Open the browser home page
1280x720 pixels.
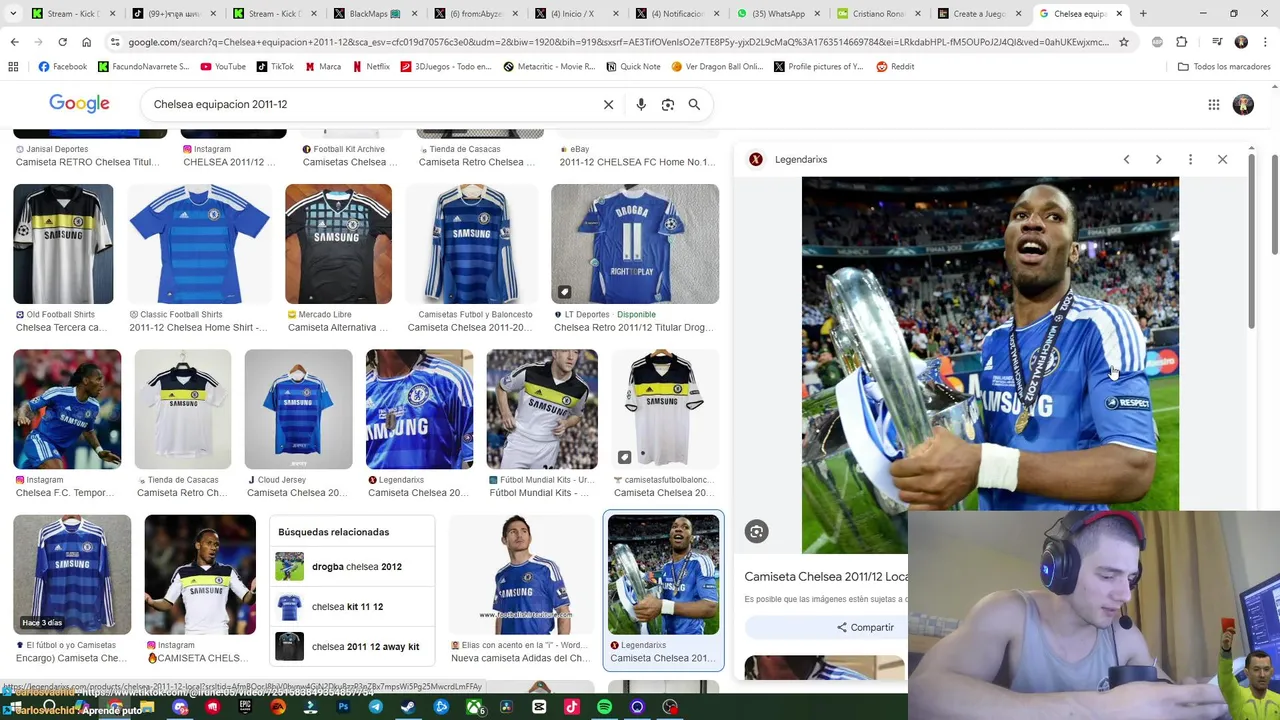pyautogui.click(x=86, y=42)
